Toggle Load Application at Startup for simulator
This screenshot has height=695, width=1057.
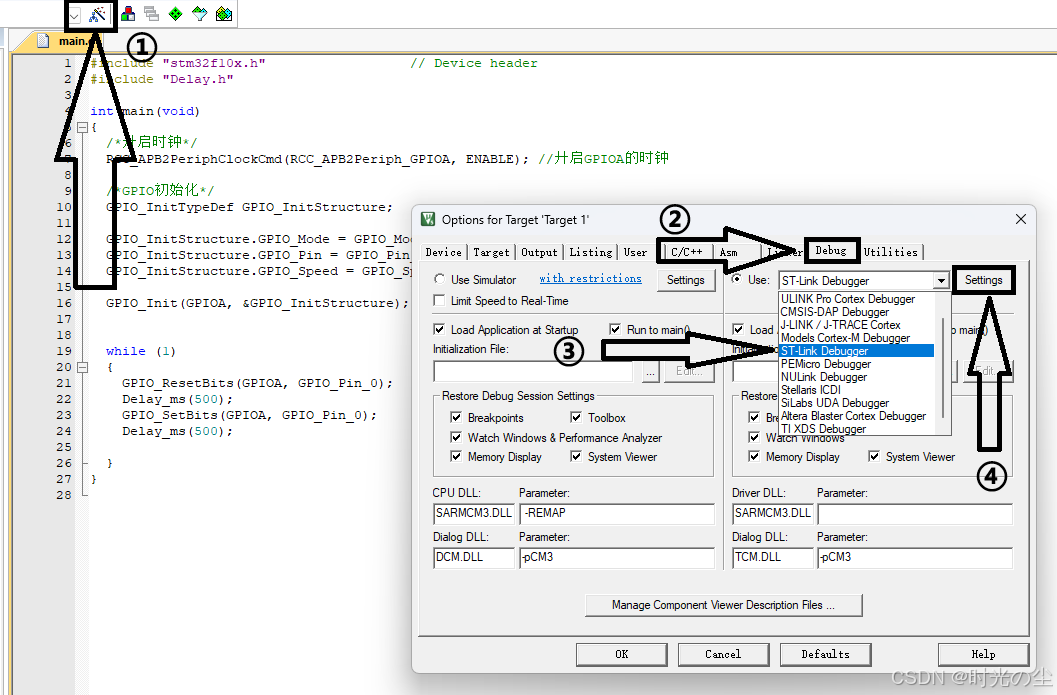coord(440,329)
